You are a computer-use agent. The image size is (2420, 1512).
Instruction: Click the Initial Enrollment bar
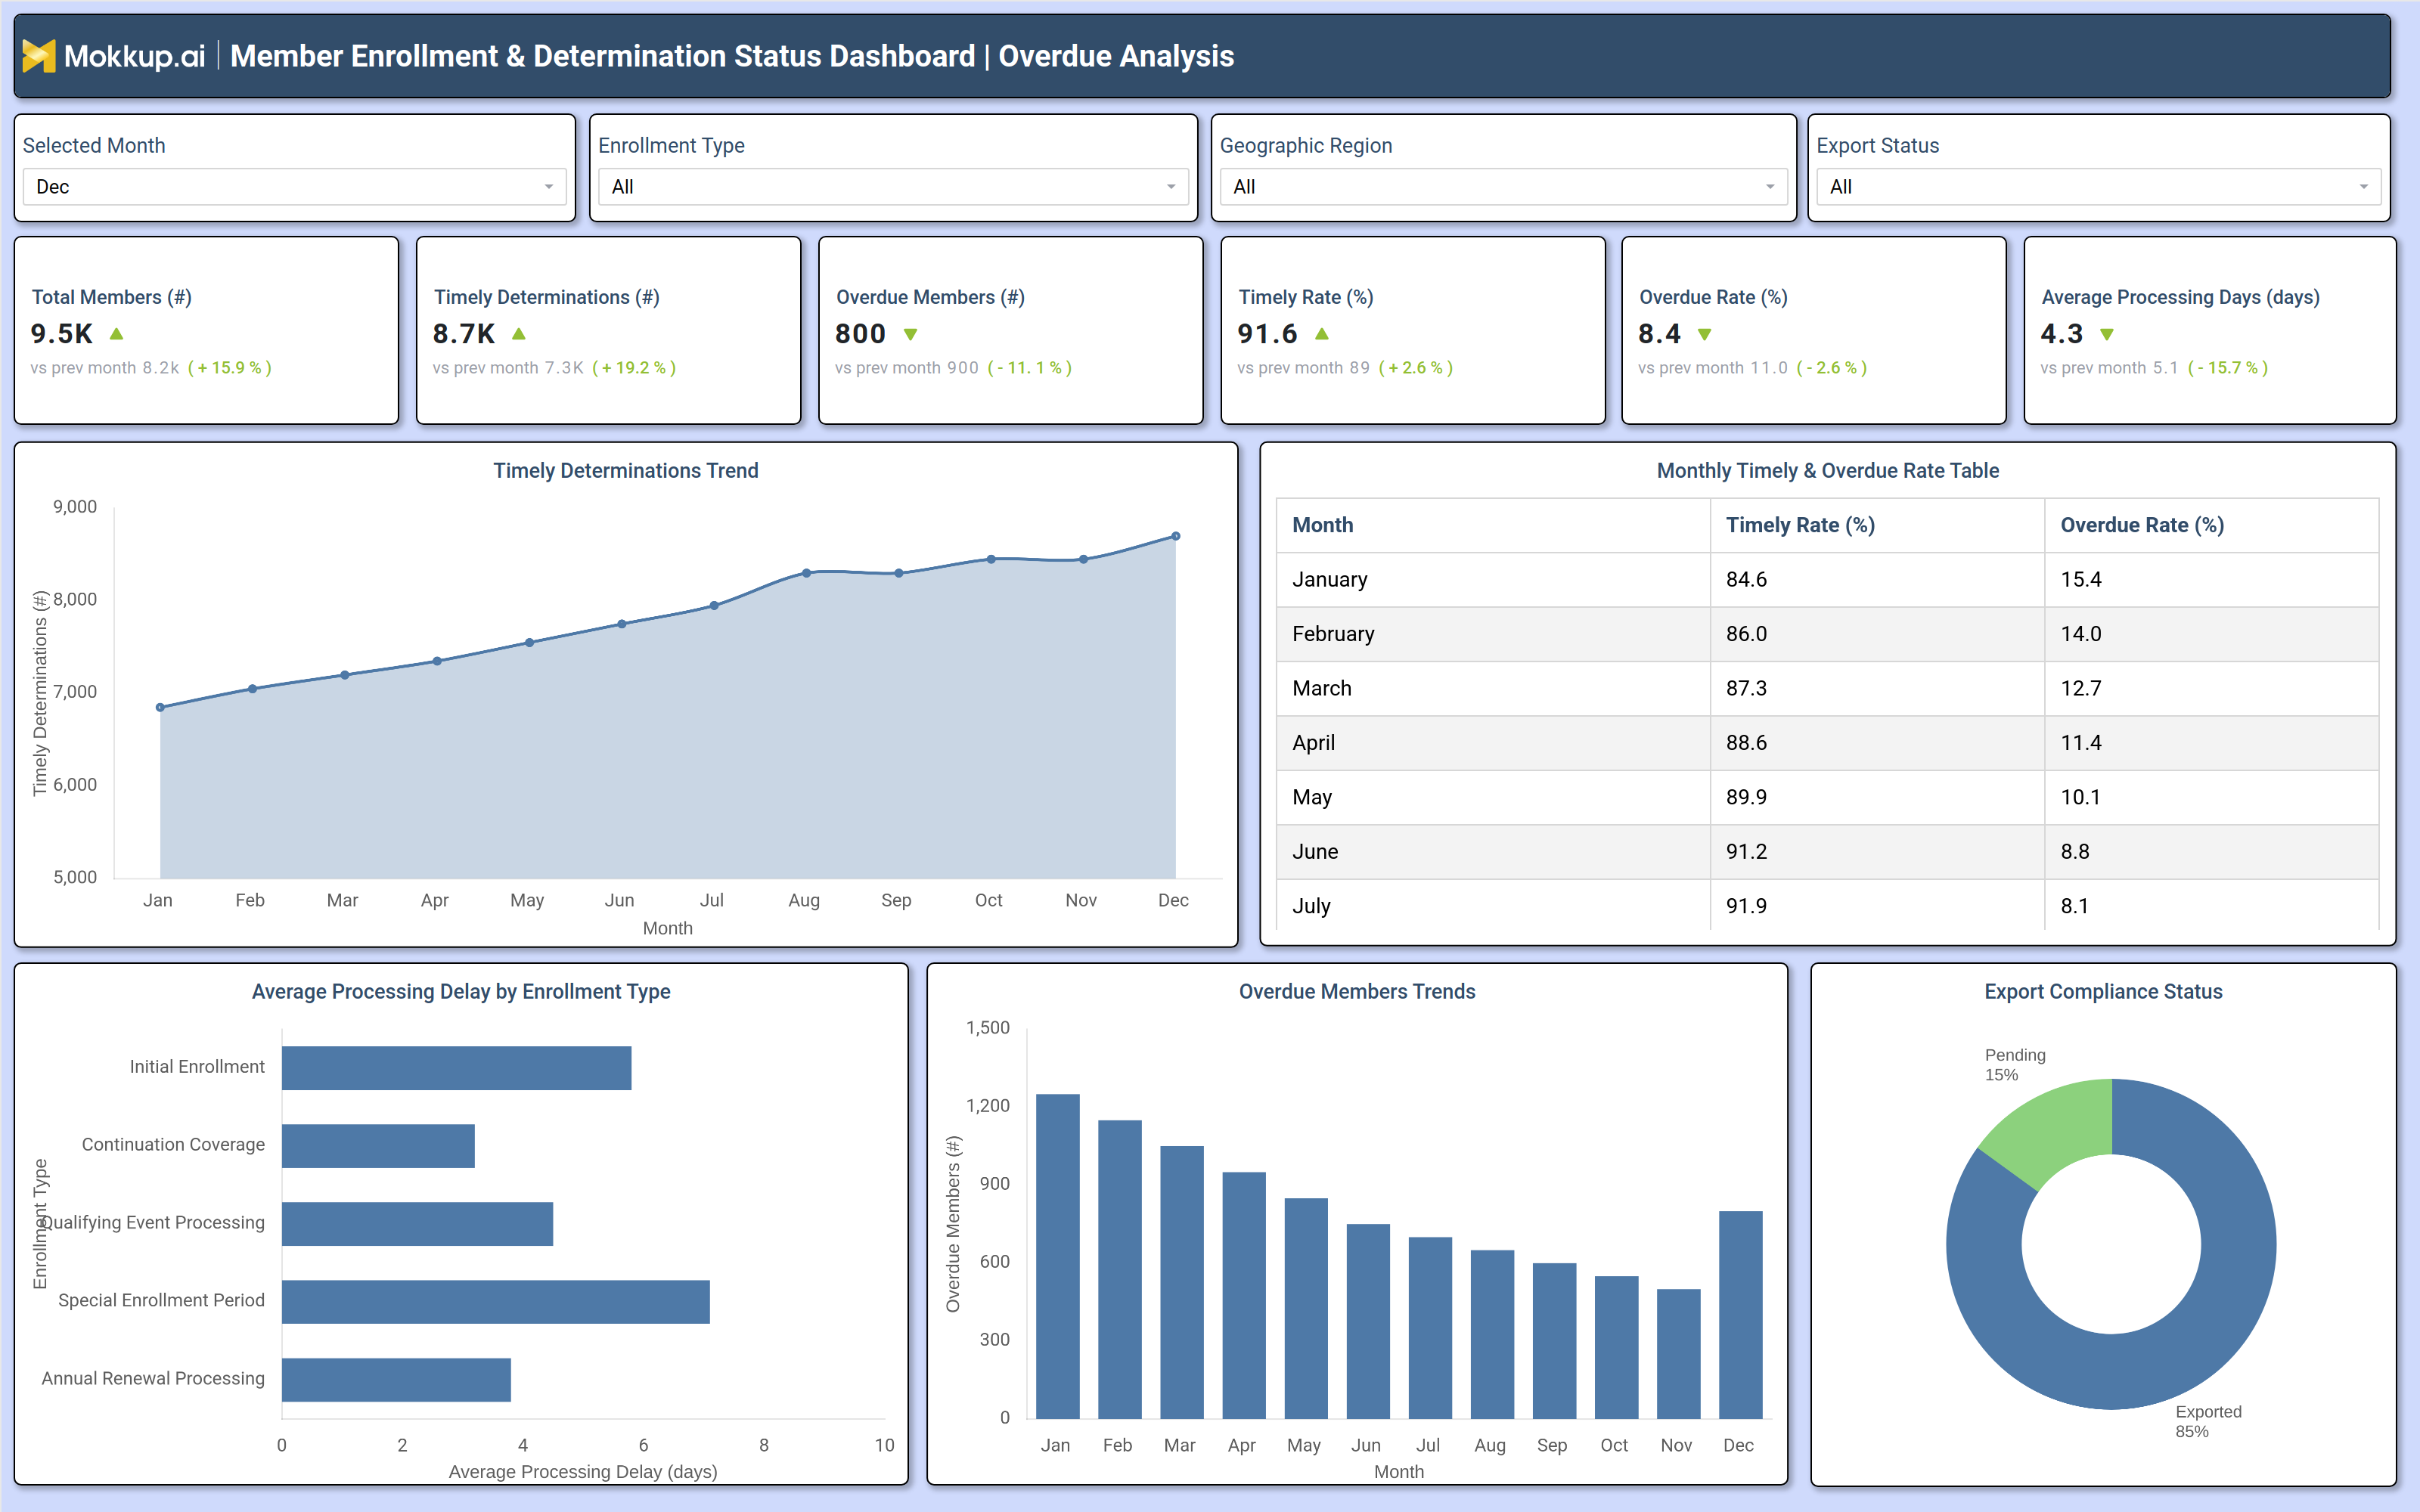456,1068
